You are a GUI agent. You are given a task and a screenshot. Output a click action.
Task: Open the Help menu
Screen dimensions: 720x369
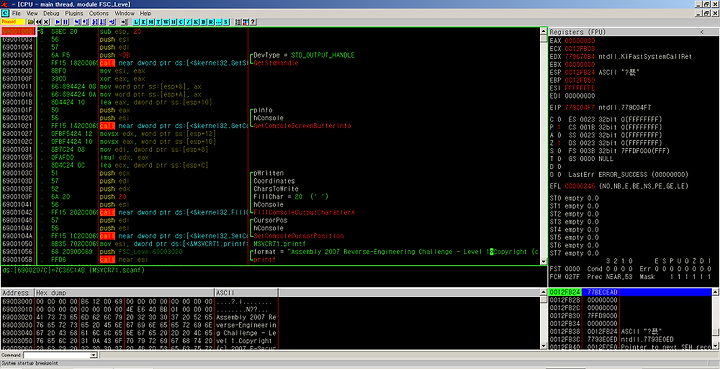point(146,14)
